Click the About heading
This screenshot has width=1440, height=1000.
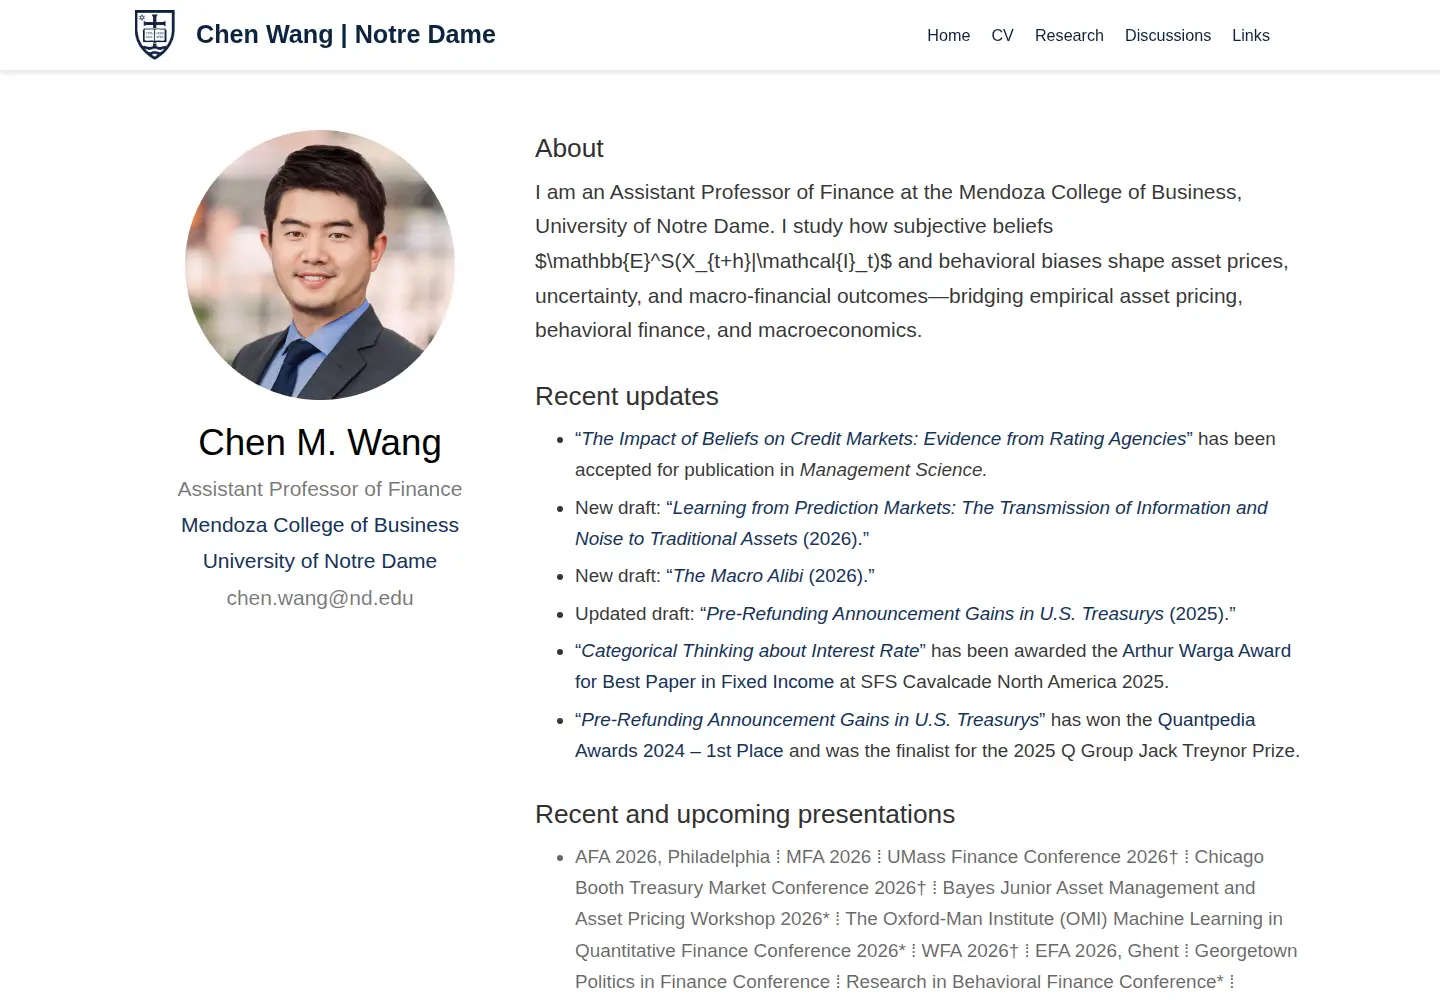569,148
